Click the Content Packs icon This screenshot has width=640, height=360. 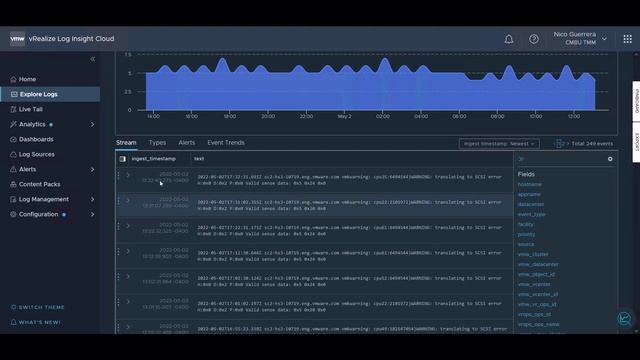coord(13,184)
